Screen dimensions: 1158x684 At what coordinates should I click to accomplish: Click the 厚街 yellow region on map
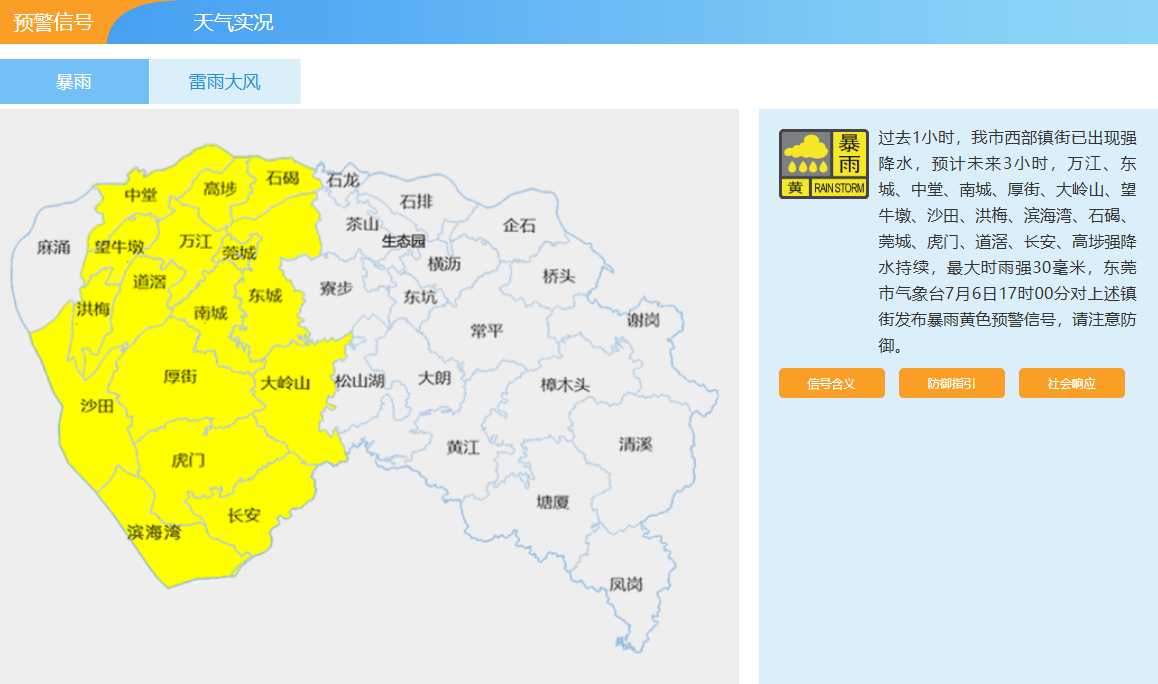180,377
